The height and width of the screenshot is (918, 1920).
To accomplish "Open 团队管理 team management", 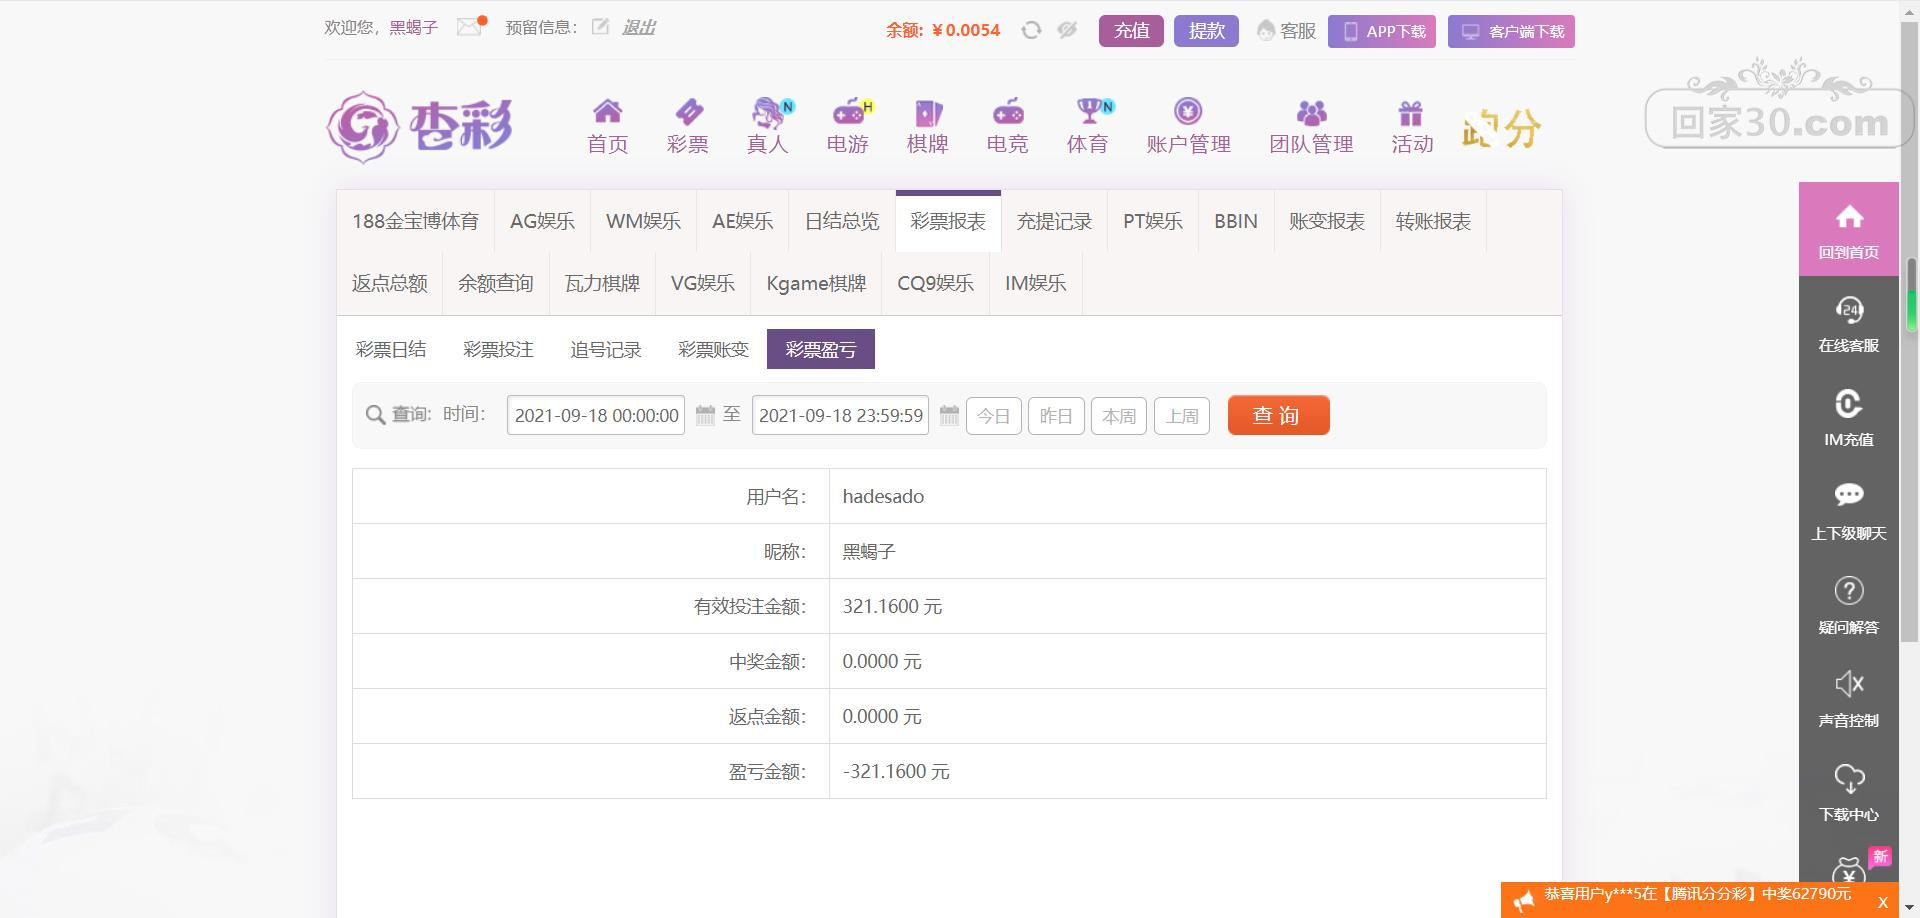I will tap(1311, 127).
